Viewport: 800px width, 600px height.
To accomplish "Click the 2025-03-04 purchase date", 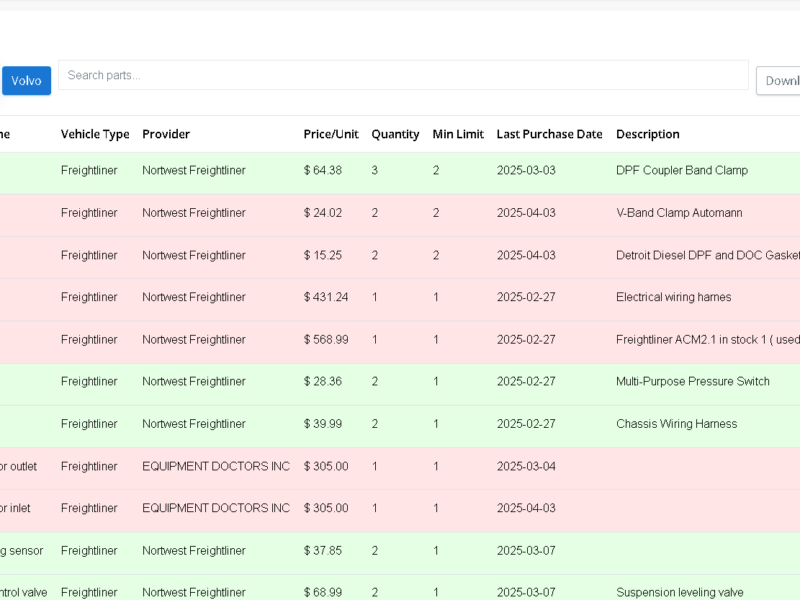I will (x=526, y=466).
